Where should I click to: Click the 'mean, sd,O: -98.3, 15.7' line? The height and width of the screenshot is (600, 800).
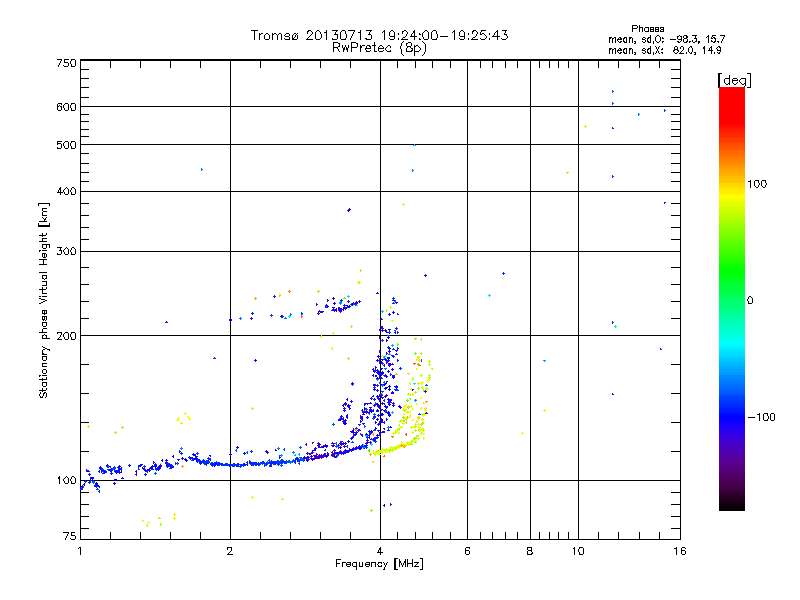tap(666, 39)
